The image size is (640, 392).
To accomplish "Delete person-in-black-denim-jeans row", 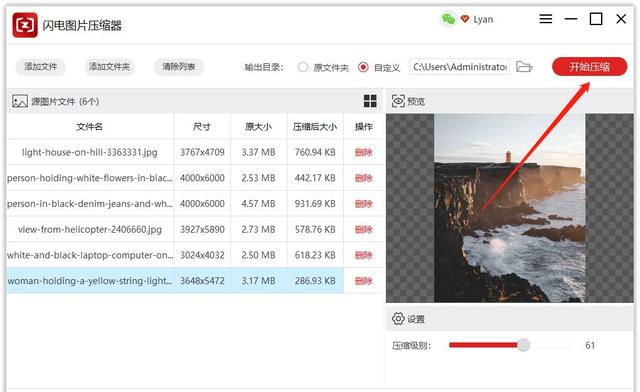I will [364, 204].
